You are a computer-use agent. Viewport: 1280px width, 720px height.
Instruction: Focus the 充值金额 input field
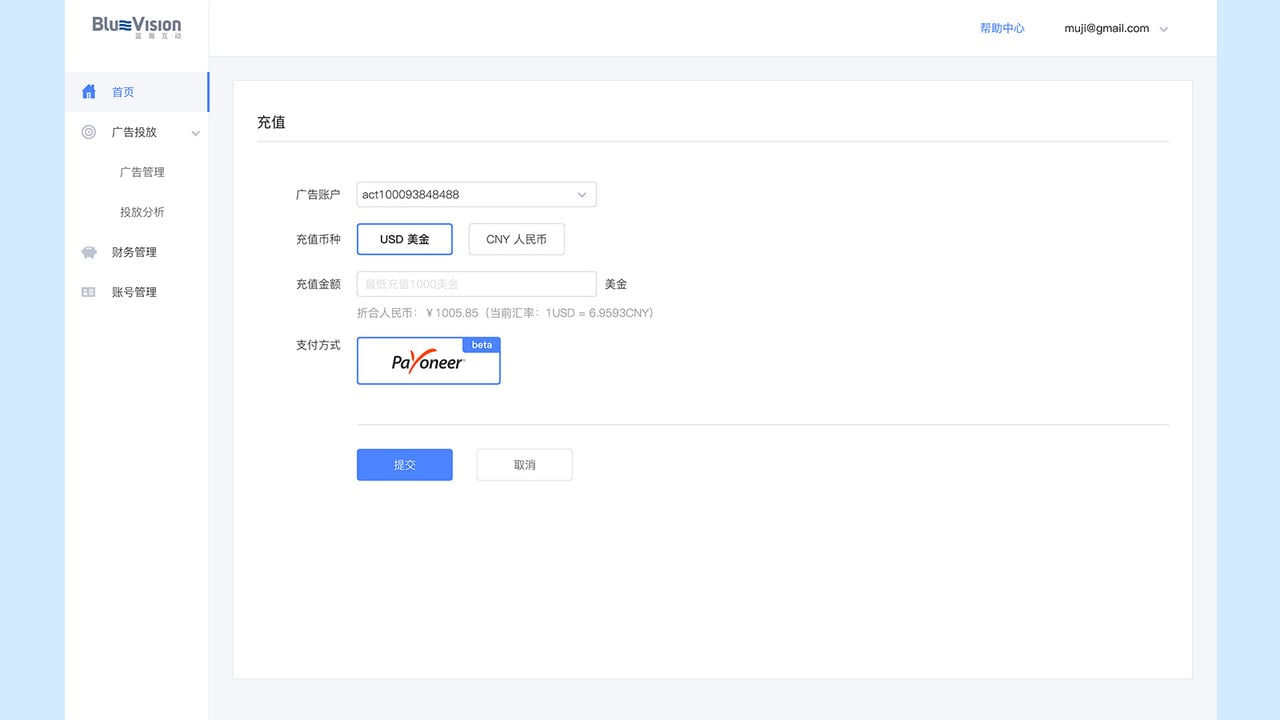coord(476,284)
